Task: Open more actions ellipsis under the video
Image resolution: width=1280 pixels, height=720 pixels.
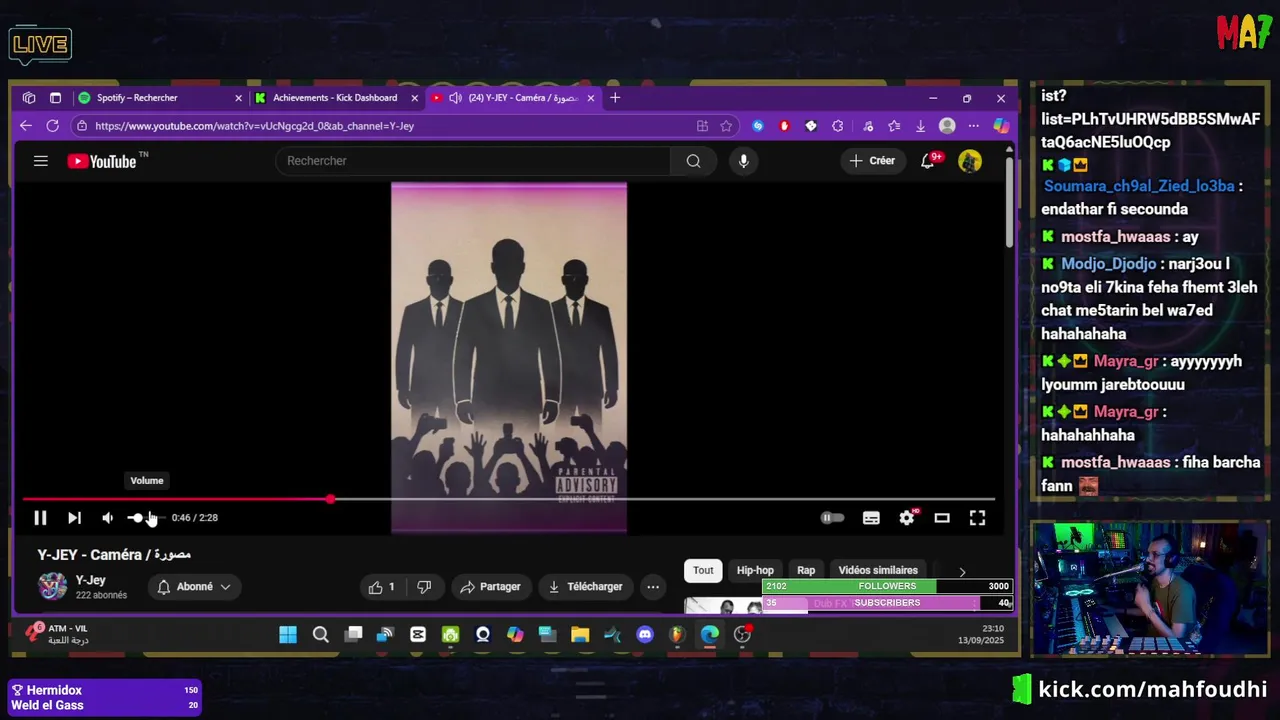Action: [653, 587]
